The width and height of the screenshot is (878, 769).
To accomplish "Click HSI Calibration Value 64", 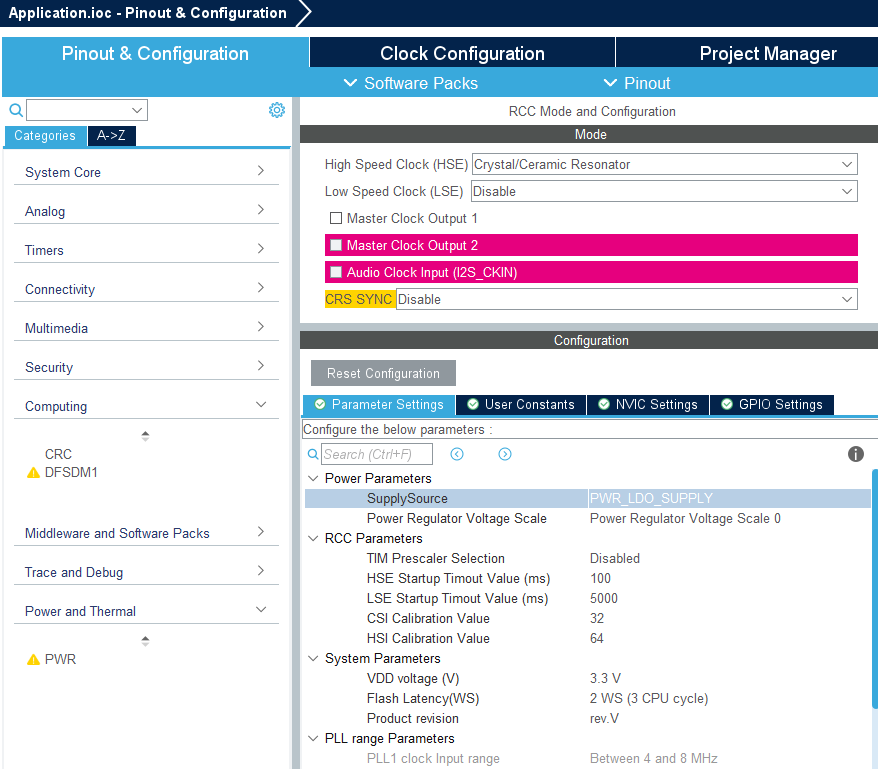I will [x=597, y=638].
